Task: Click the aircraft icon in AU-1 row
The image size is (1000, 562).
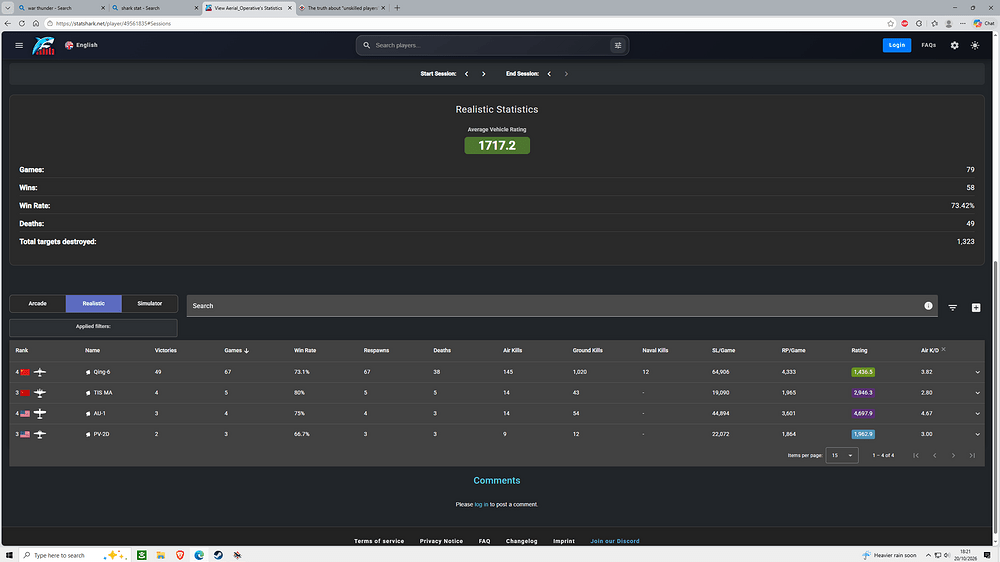Action: 40,413
